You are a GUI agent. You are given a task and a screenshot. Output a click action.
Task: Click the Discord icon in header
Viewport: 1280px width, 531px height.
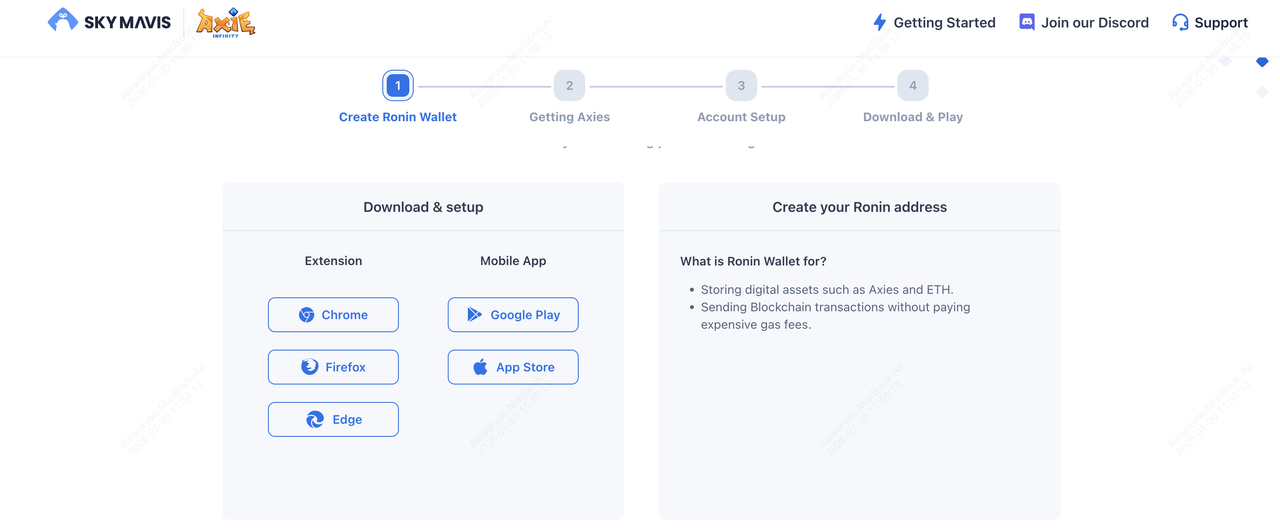[x=1026, y=22]
